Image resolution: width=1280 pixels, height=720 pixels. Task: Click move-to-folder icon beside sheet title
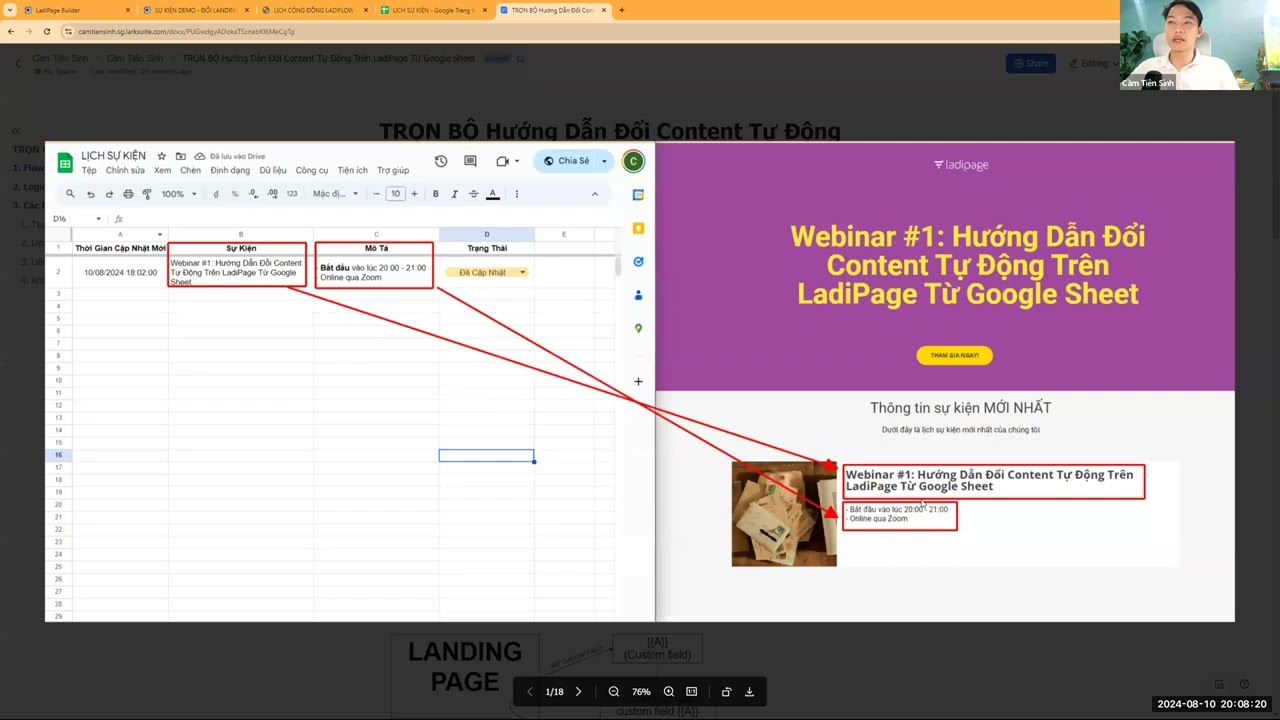[x=181, y=156]
